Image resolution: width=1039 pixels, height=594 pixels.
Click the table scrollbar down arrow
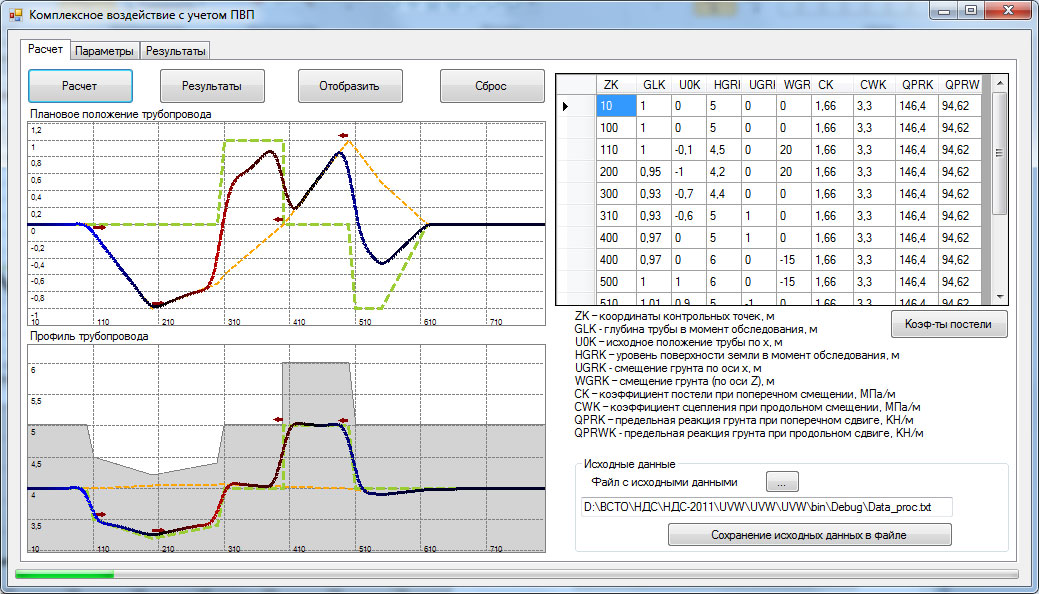pos(1000,297)
